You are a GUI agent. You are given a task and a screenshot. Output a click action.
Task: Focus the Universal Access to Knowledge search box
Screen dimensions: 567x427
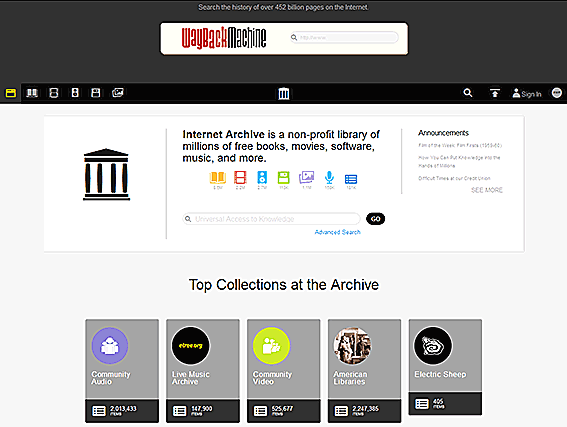(272, 219)
